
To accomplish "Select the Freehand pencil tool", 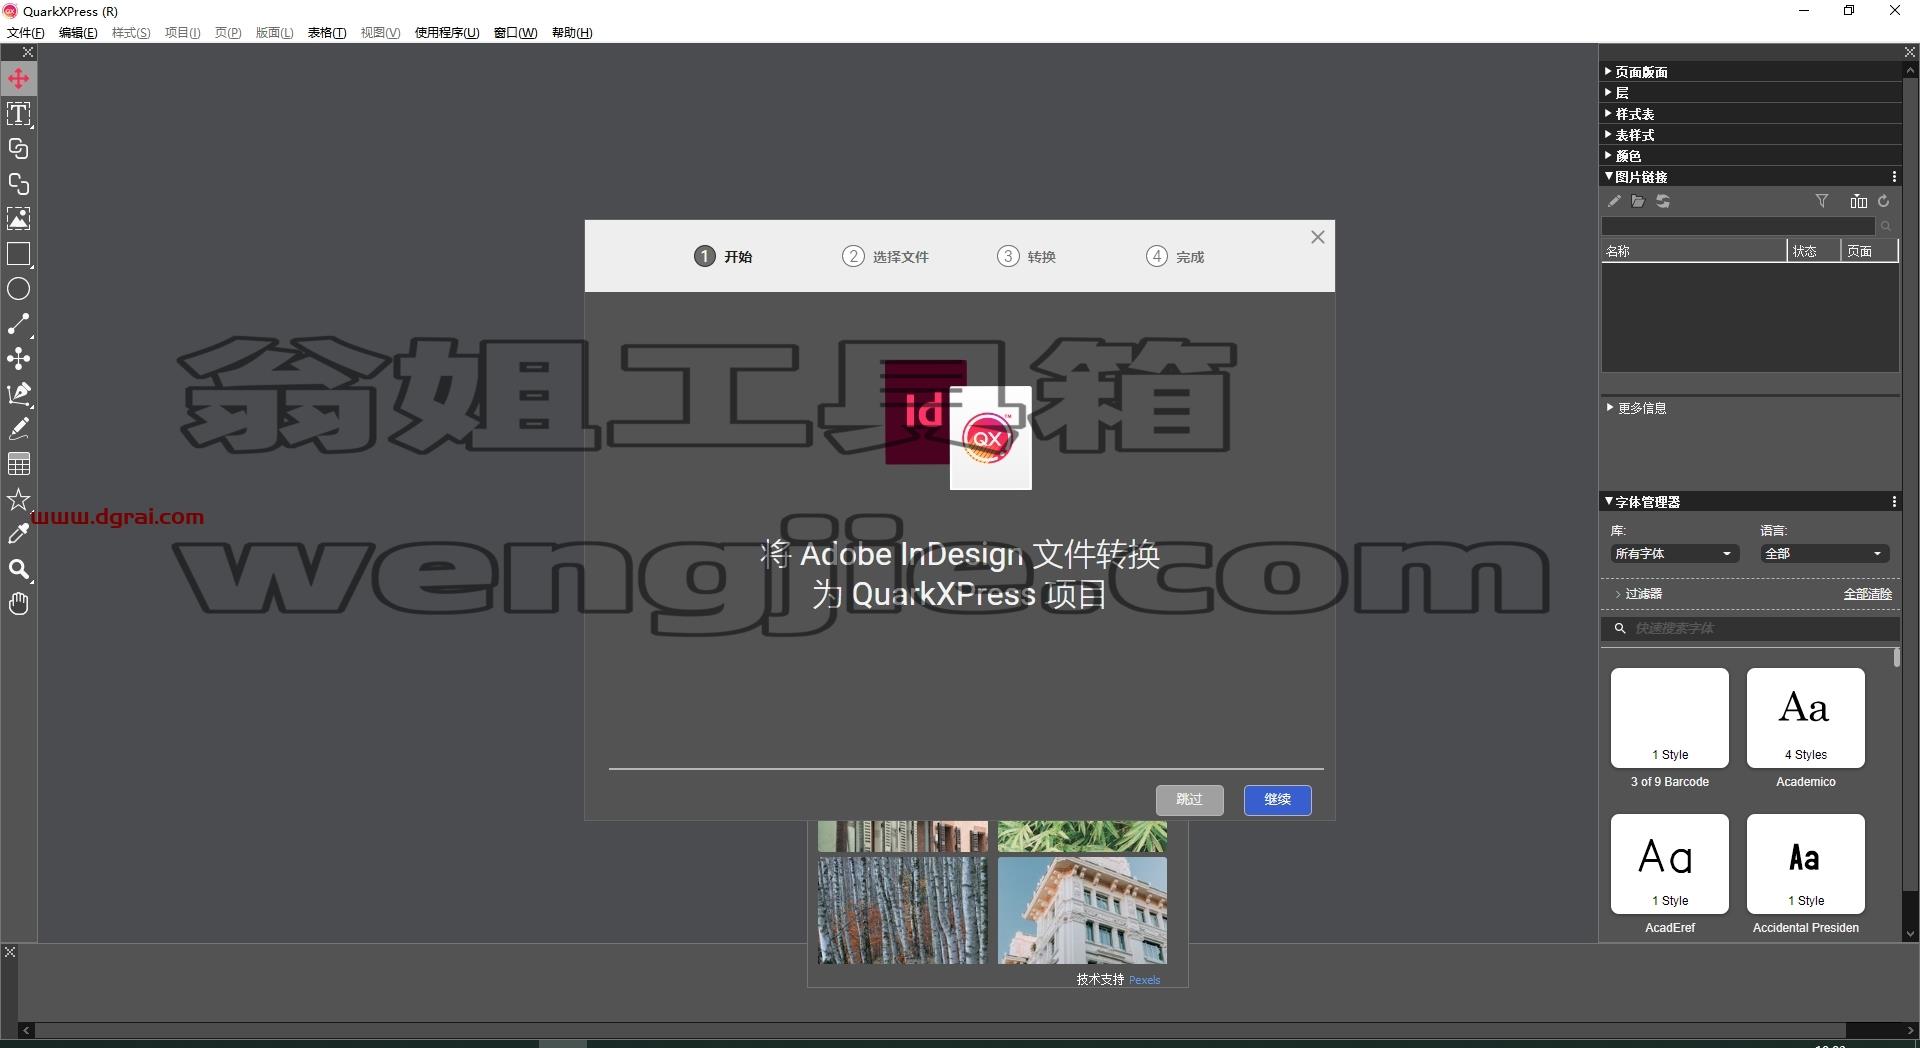I will (x=19, y=429).
